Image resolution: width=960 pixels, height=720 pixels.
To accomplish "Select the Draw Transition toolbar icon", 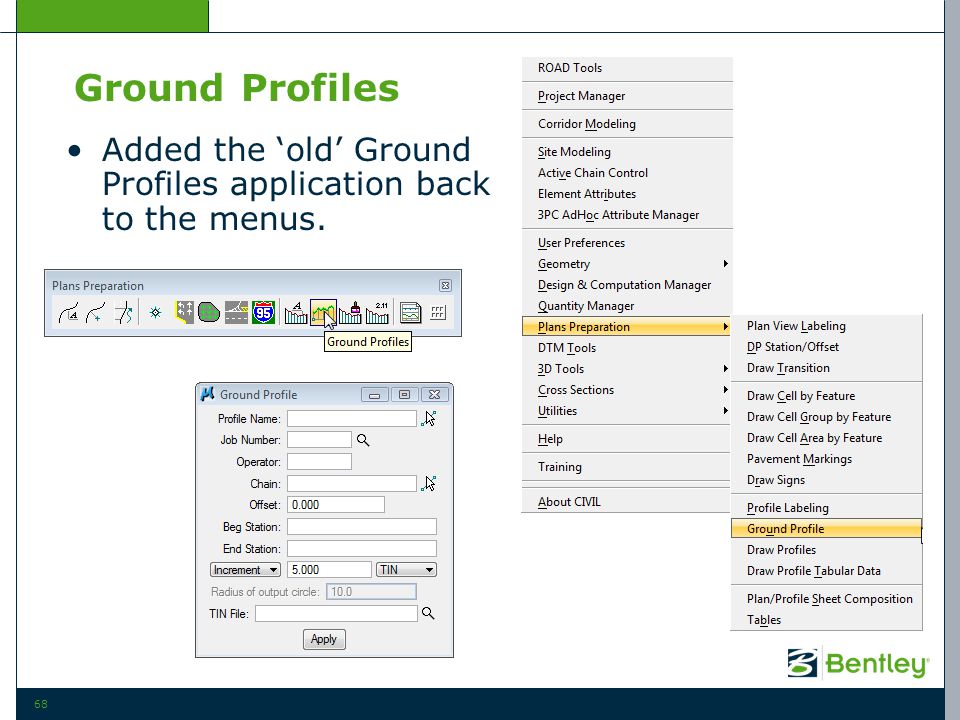I will [124, 313].
